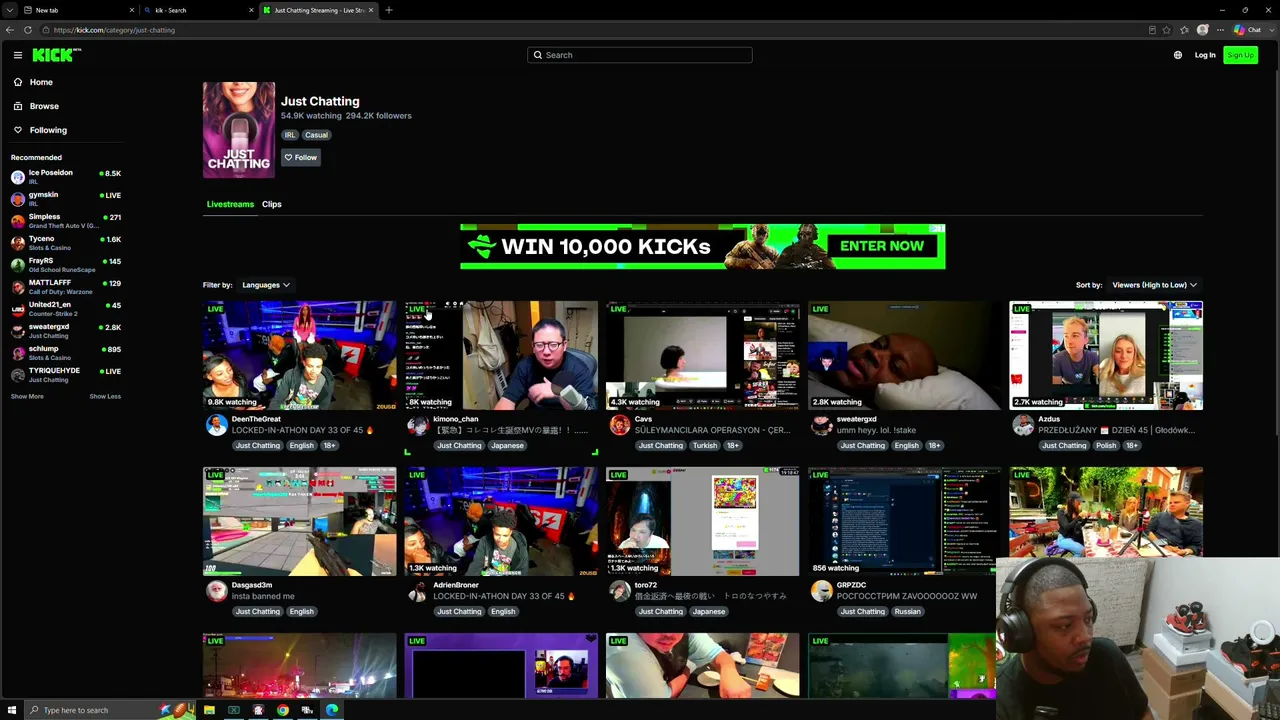Viewport: 1280px width, 720px height.
Task: Click Tyceno's avatar in Recommended
Action: (x=18, y=243)
